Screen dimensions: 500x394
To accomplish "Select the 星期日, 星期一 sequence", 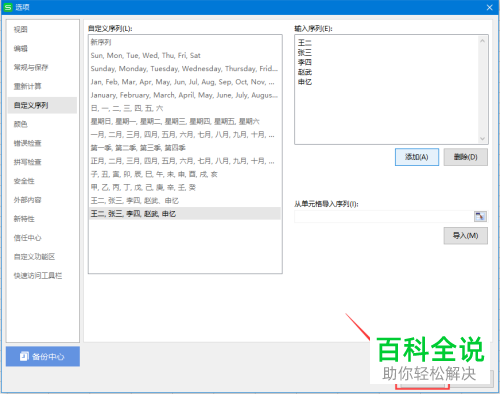I will [x=185, y=122].
